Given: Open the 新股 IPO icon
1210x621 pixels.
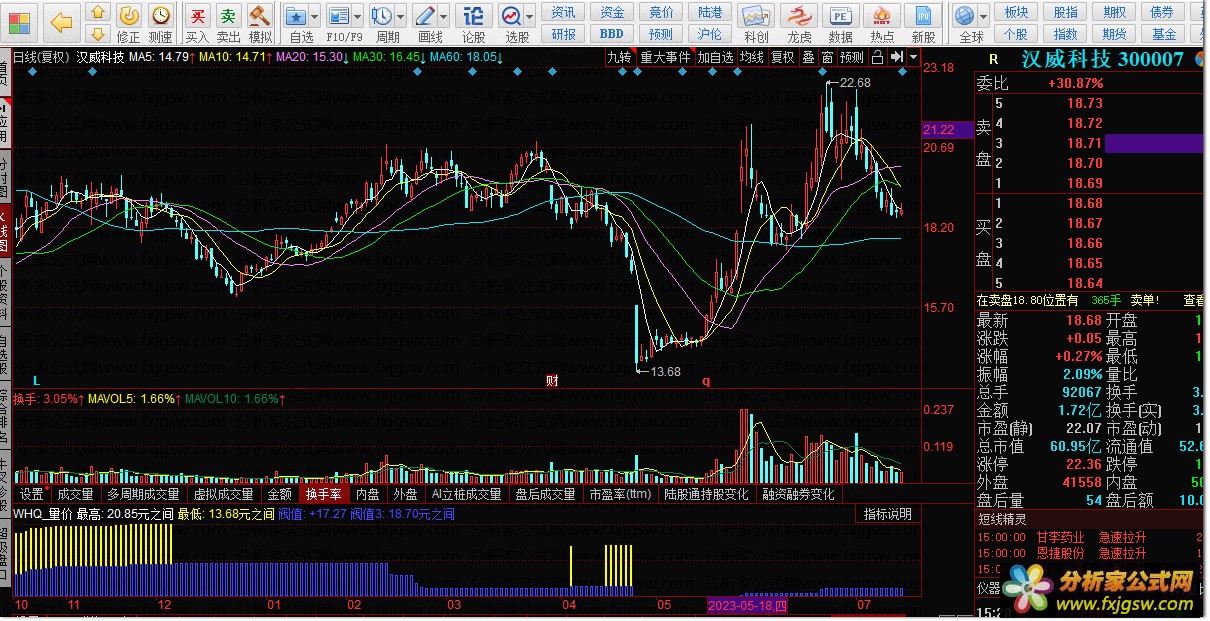Looking at the screenshot, I should coord(923,16).
